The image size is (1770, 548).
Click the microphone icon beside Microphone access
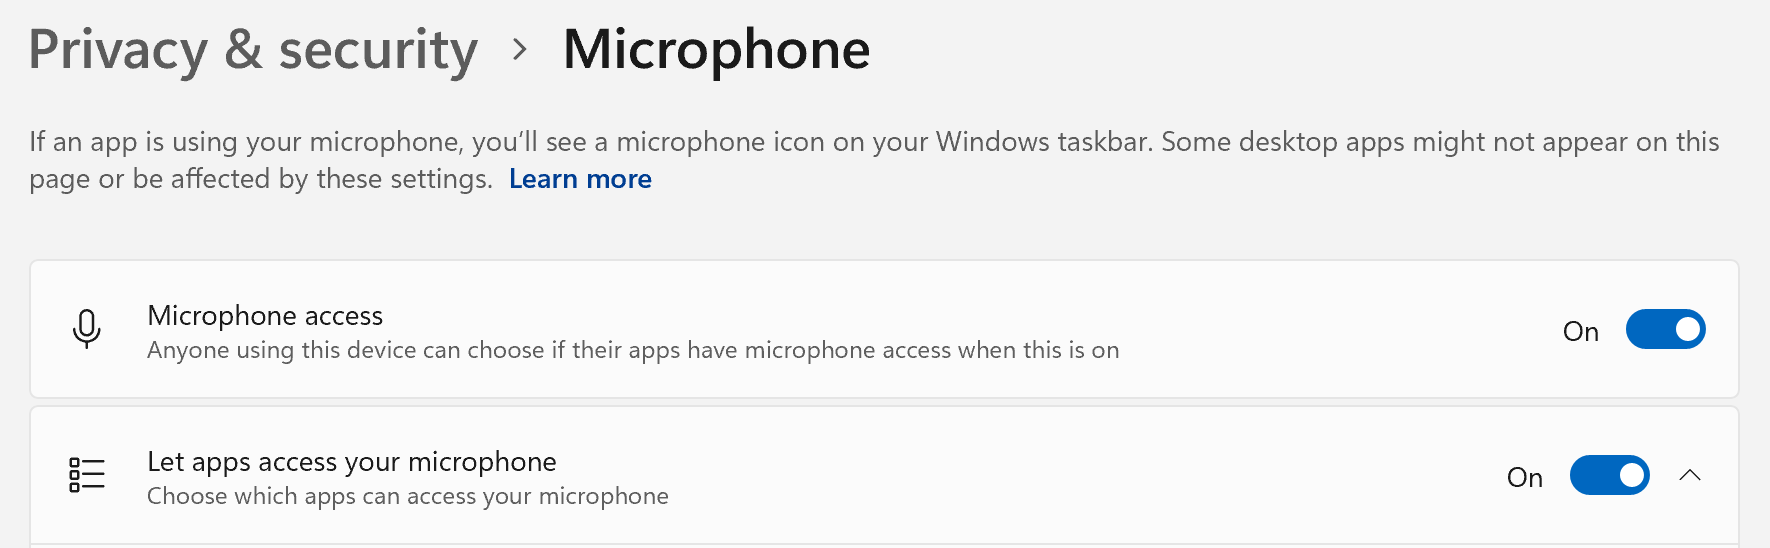[87, 329]
